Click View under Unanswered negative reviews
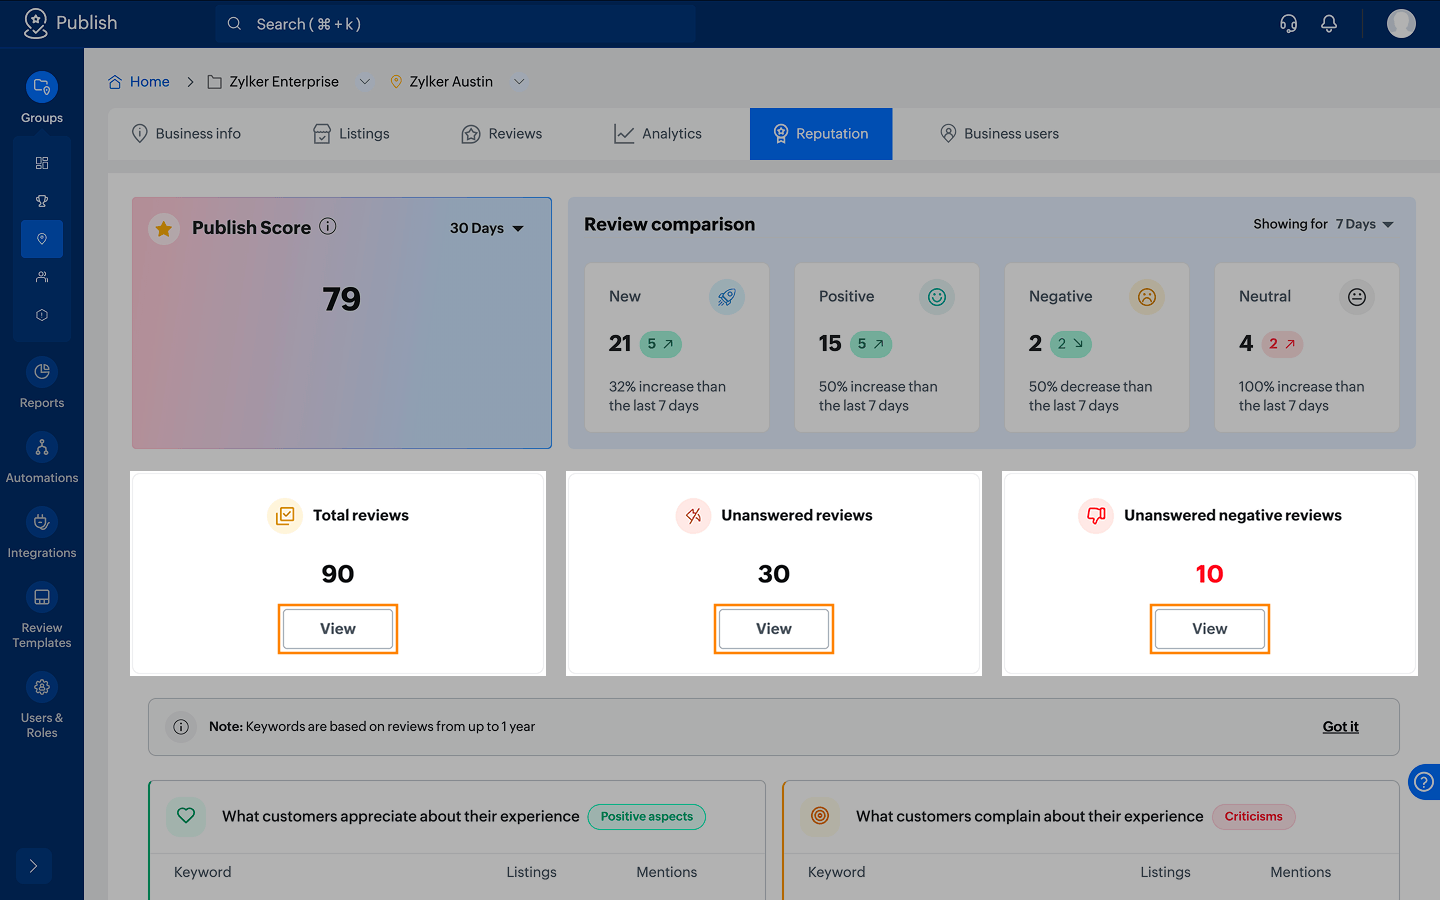 coord(1209,629)
